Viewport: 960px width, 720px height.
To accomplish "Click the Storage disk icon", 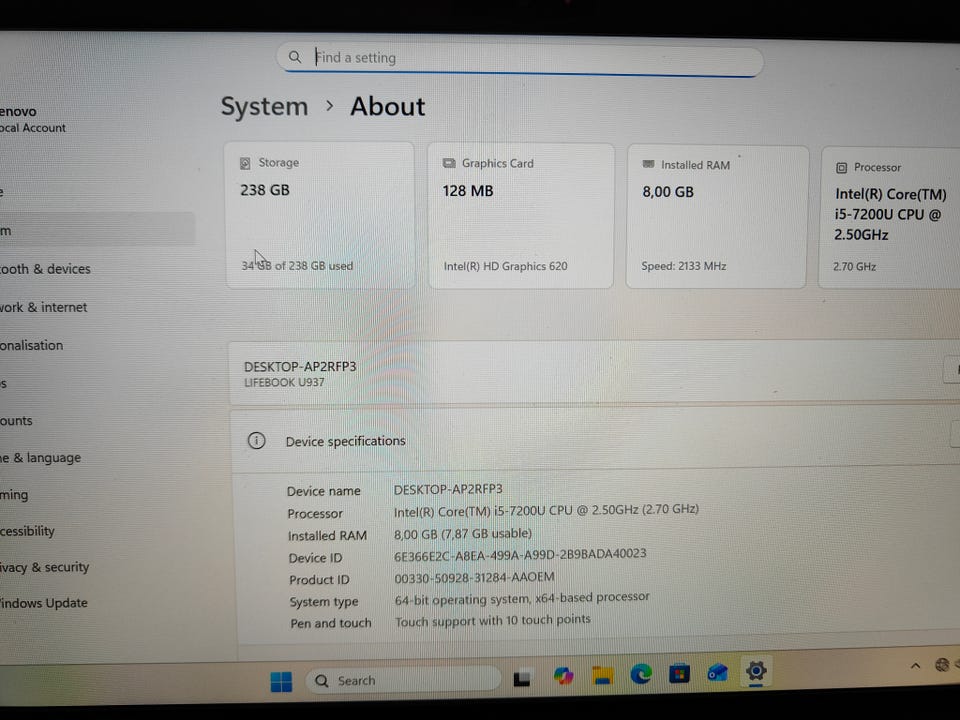I will coord(245,163).
